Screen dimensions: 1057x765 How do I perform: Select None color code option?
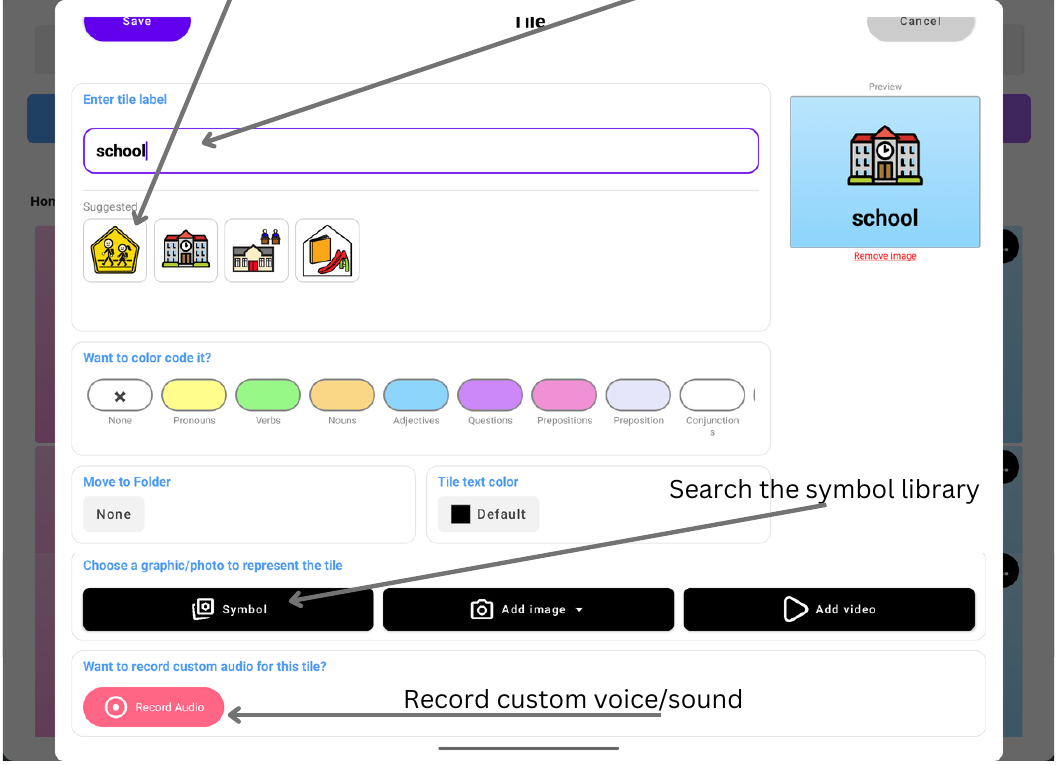click(x=120, y=395)
